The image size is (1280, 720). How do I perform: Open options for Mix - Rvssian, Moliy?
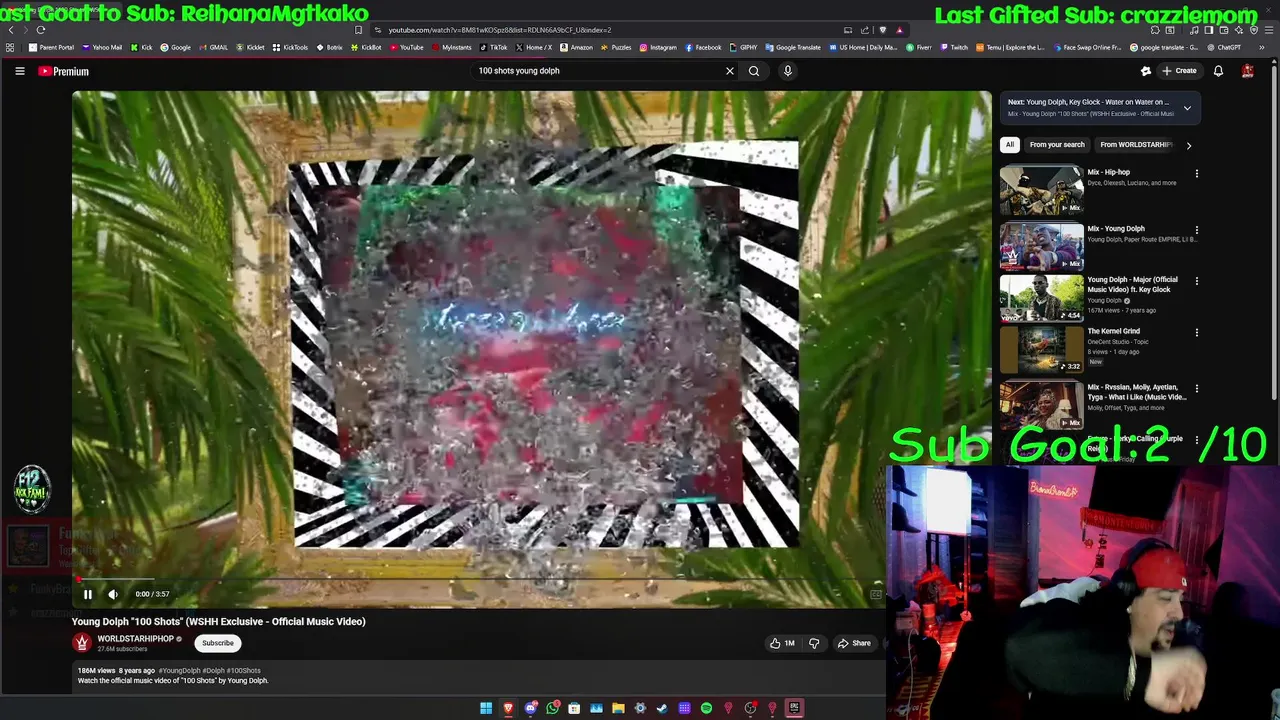1196,389
